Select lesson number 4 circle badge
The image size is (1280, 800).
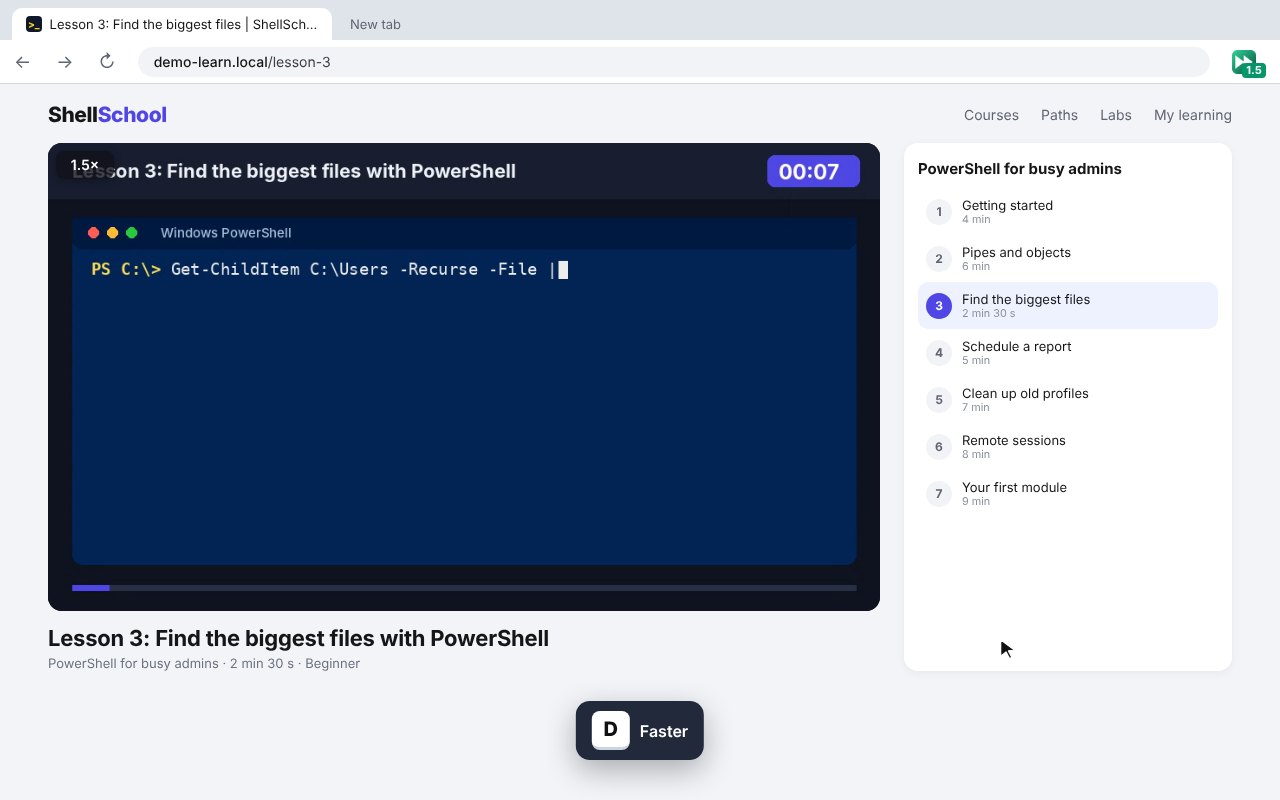coord(939,353)
